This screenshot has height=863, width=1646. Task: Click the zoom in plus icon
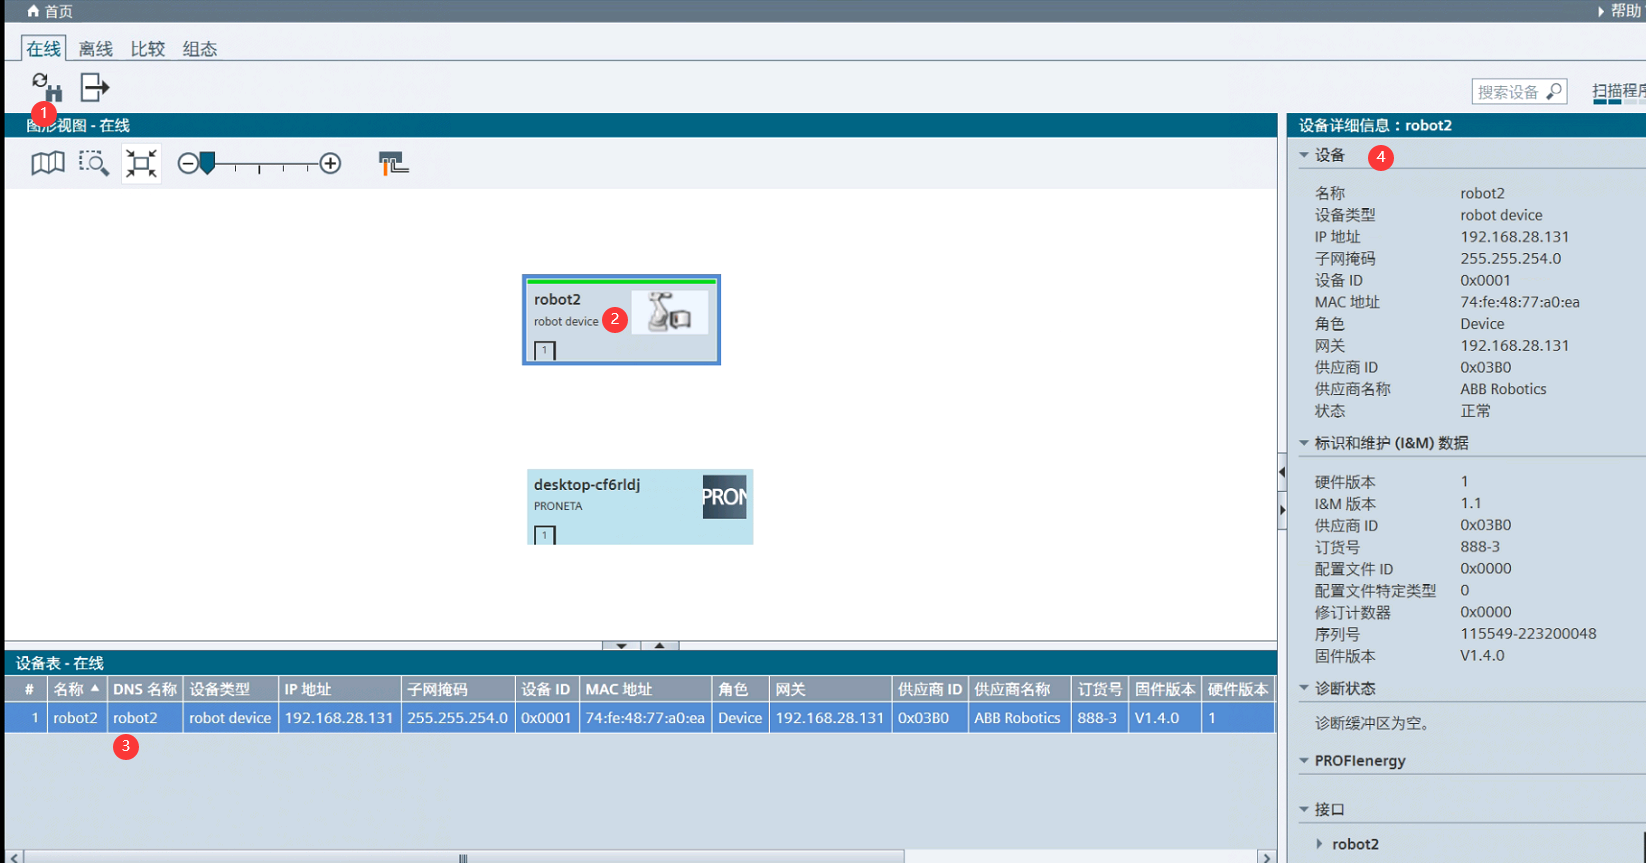pos(330,163)
